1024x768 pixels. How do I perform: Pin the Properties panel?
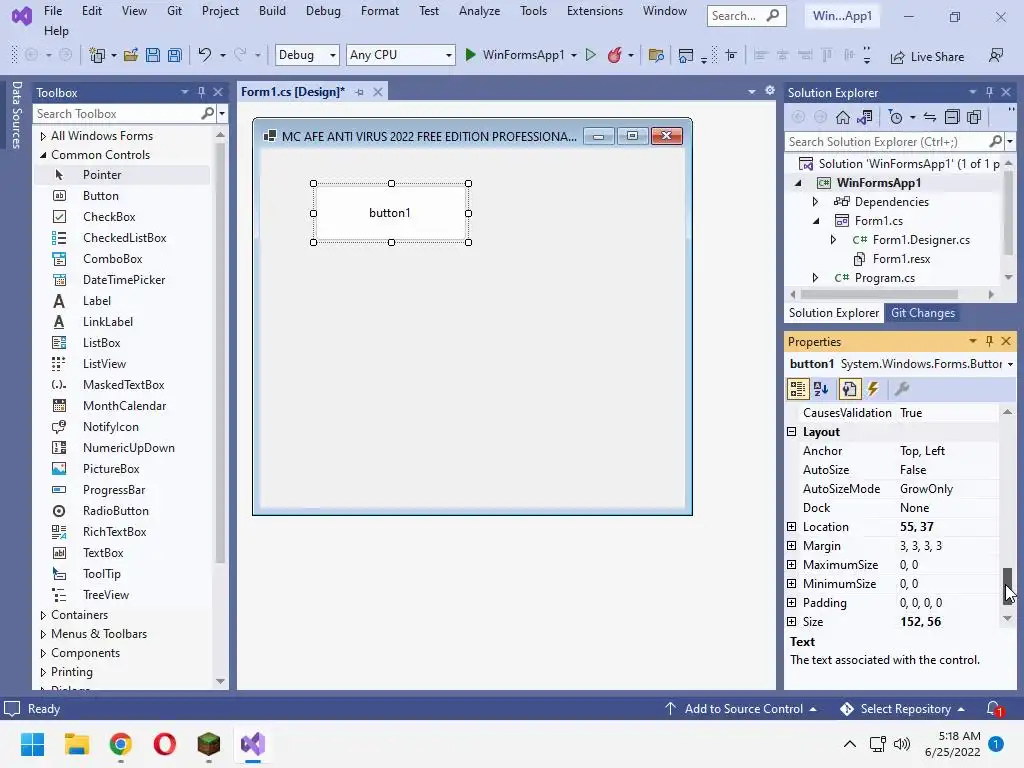[989, 341]
